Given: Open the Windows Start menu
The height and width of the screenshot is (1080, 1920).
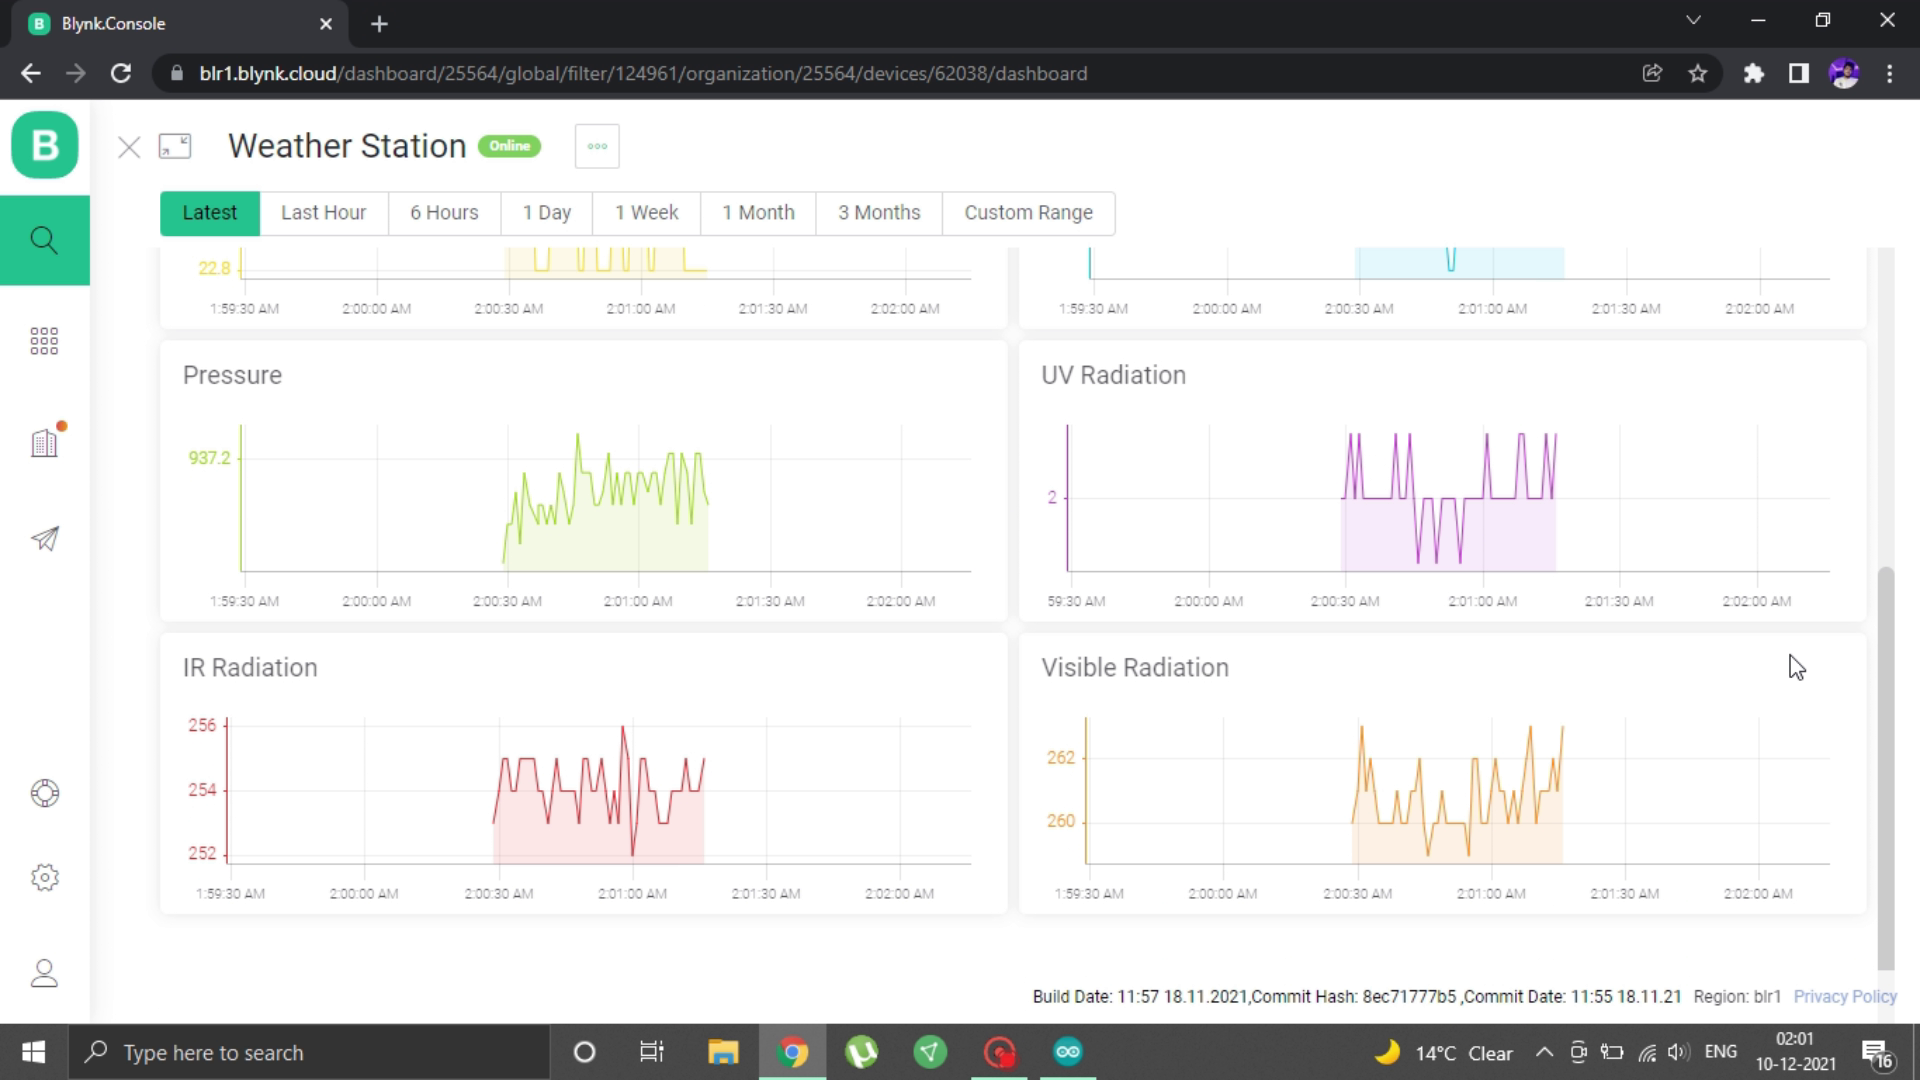Looking at the screenshot, I should pos(33,1052).
